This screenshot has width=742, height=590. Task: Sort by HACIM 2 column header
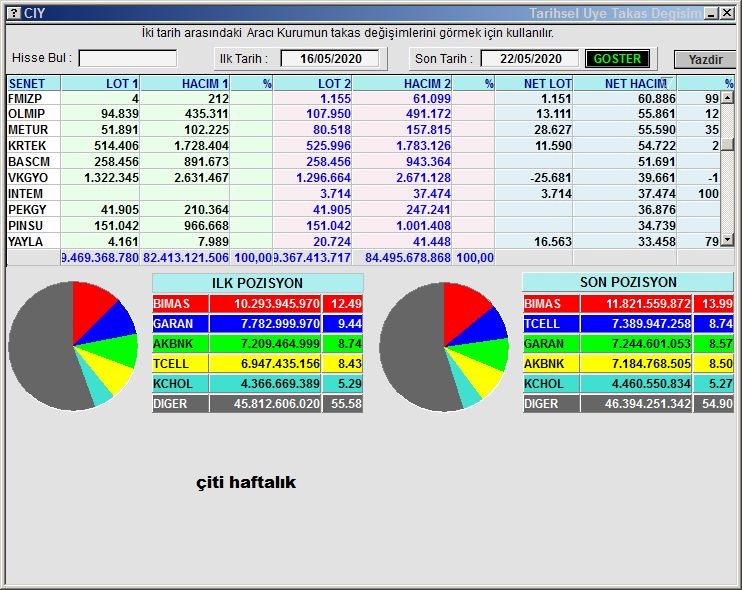[x=402, y=84]
